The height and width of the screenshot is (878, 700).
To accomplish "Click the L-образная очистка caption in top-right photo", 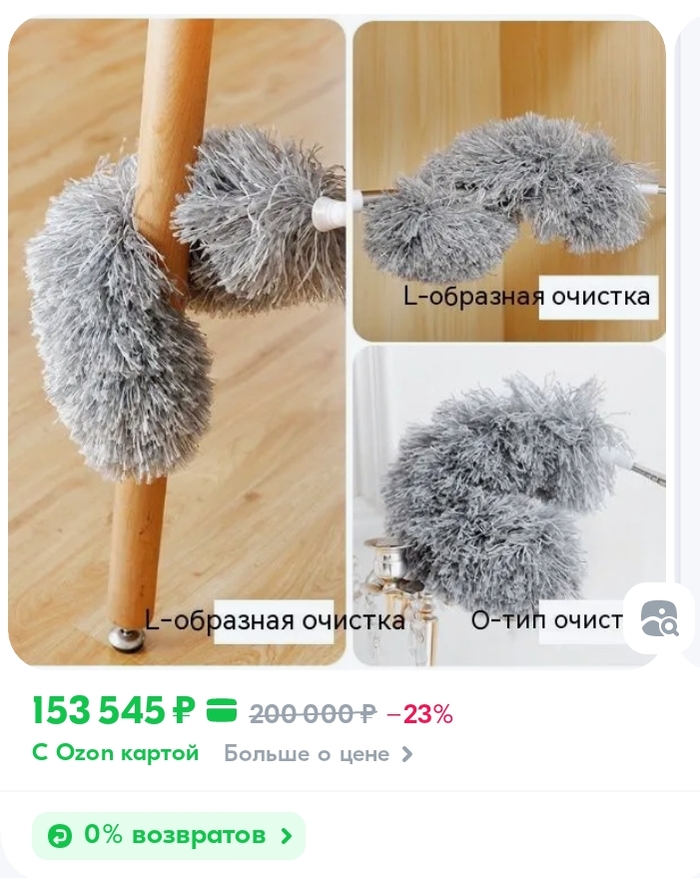I will [x=527, y=296].
